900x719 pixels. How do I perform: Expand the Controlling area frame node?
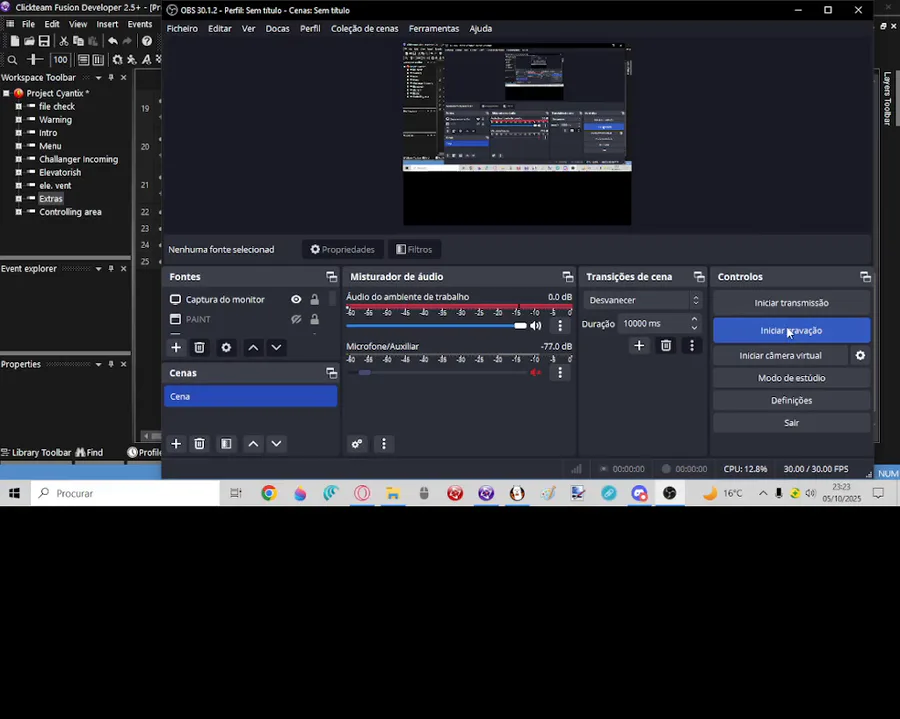pos(18,212)
